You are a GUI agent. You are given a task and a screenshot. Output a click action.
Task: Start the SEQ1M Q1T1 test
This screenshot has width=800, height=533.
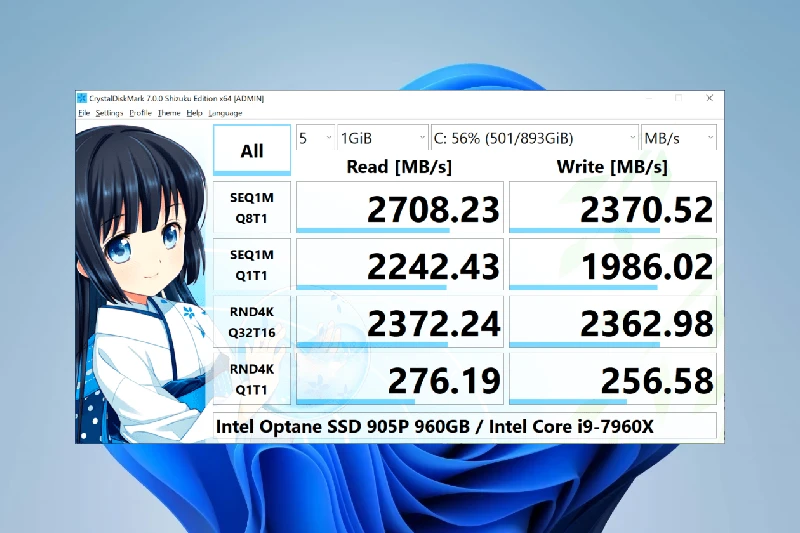pos(252,265)
